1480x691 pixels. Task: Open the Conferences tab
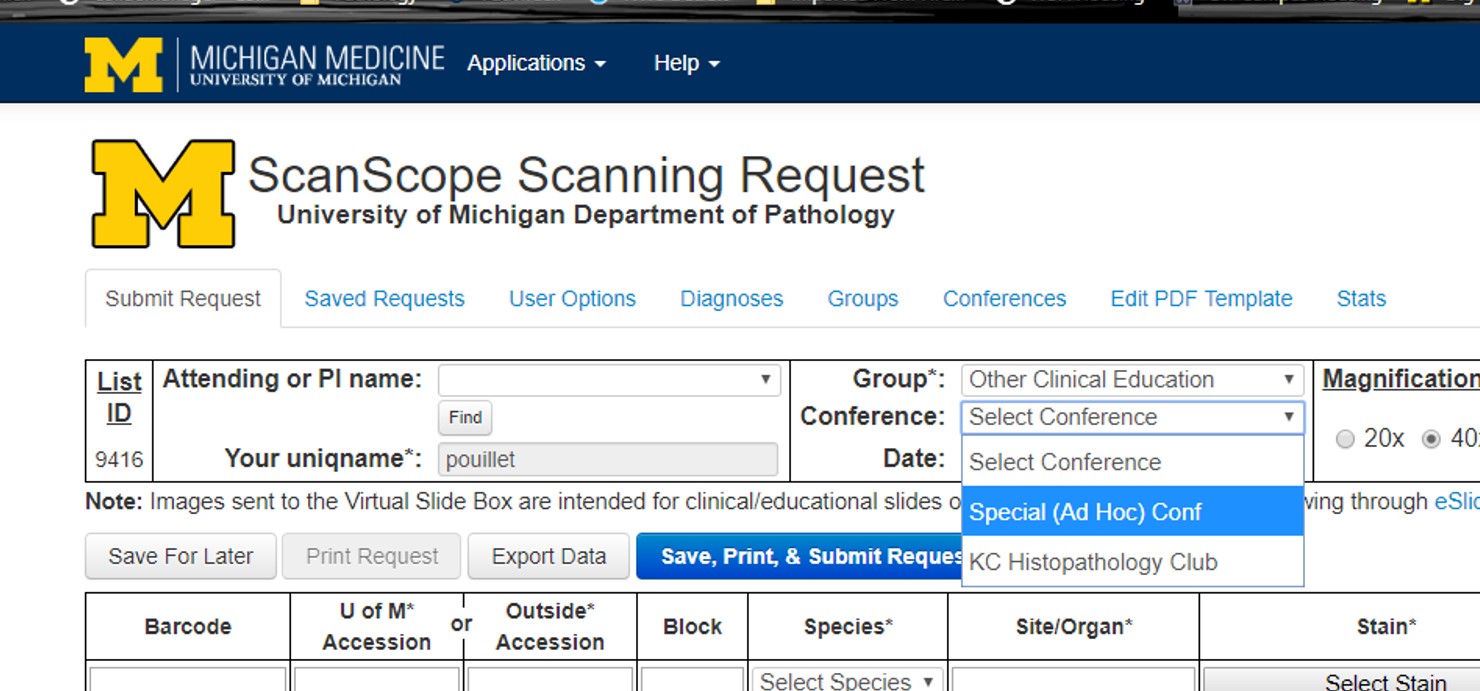point(1005,299)
